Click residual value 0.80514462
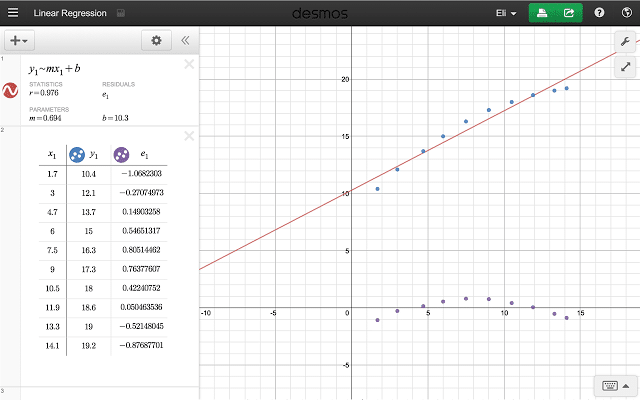640x400 pixels. click(141, 250)
